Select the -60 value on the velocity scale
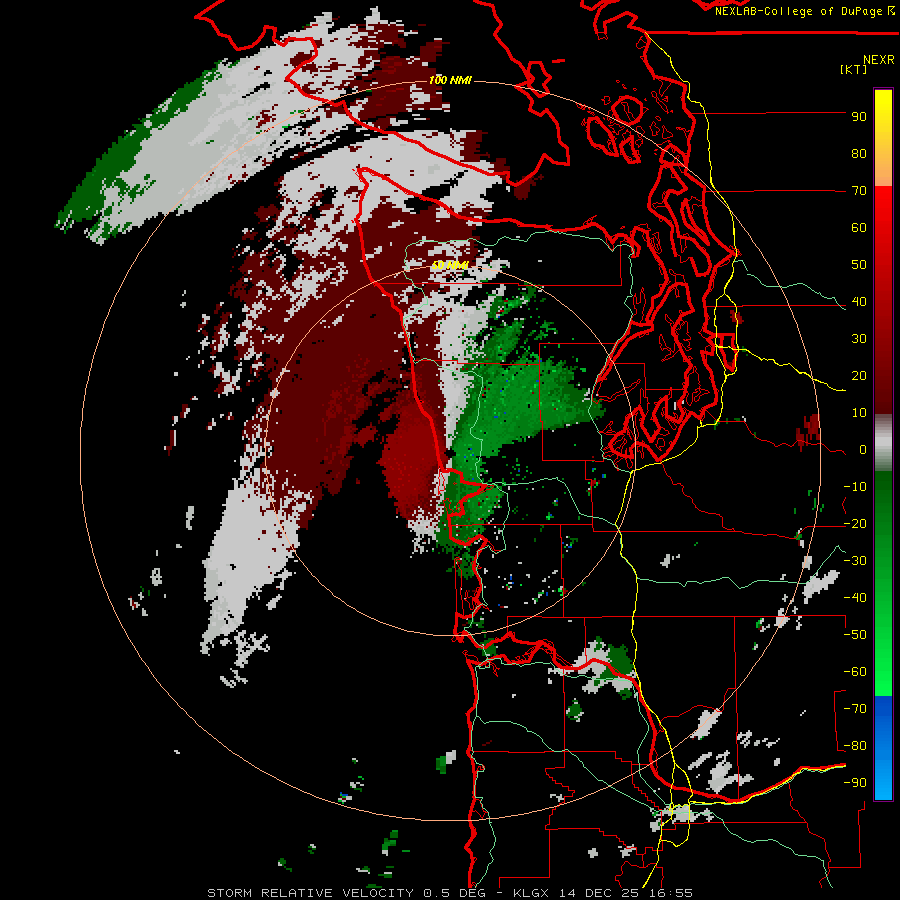Screen dimensions: 900x900 tap(855, 672)
